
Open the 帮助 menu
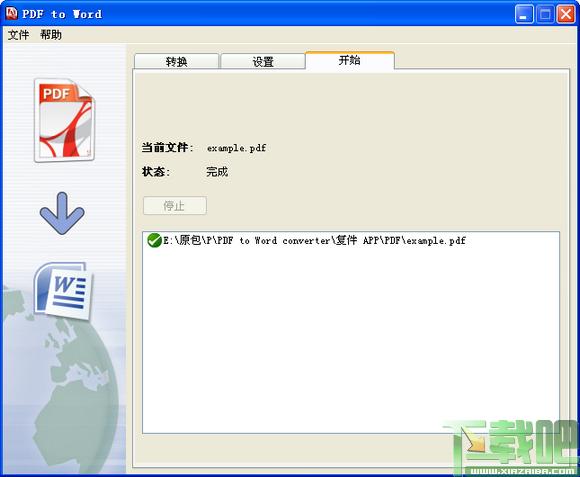[51, 35]
